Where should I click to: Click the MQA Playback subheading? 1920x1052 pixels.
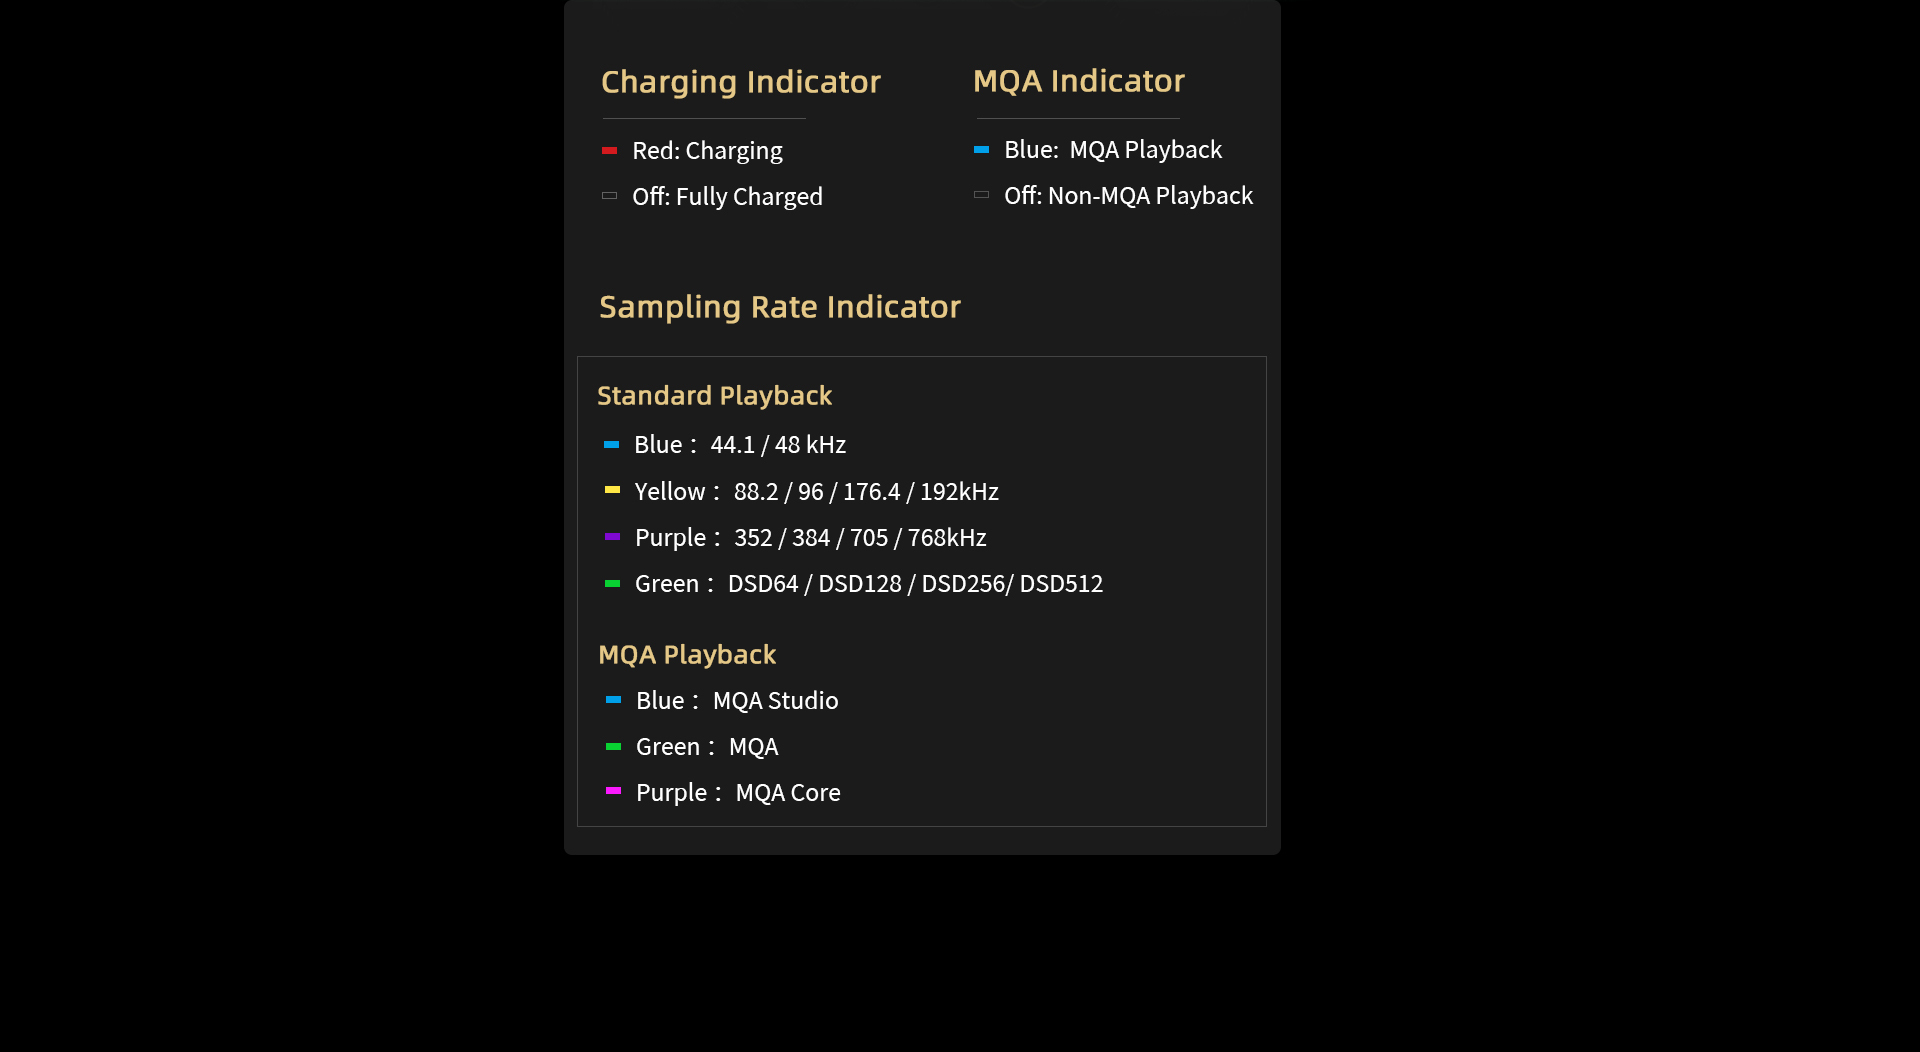(x=686, y=655)
